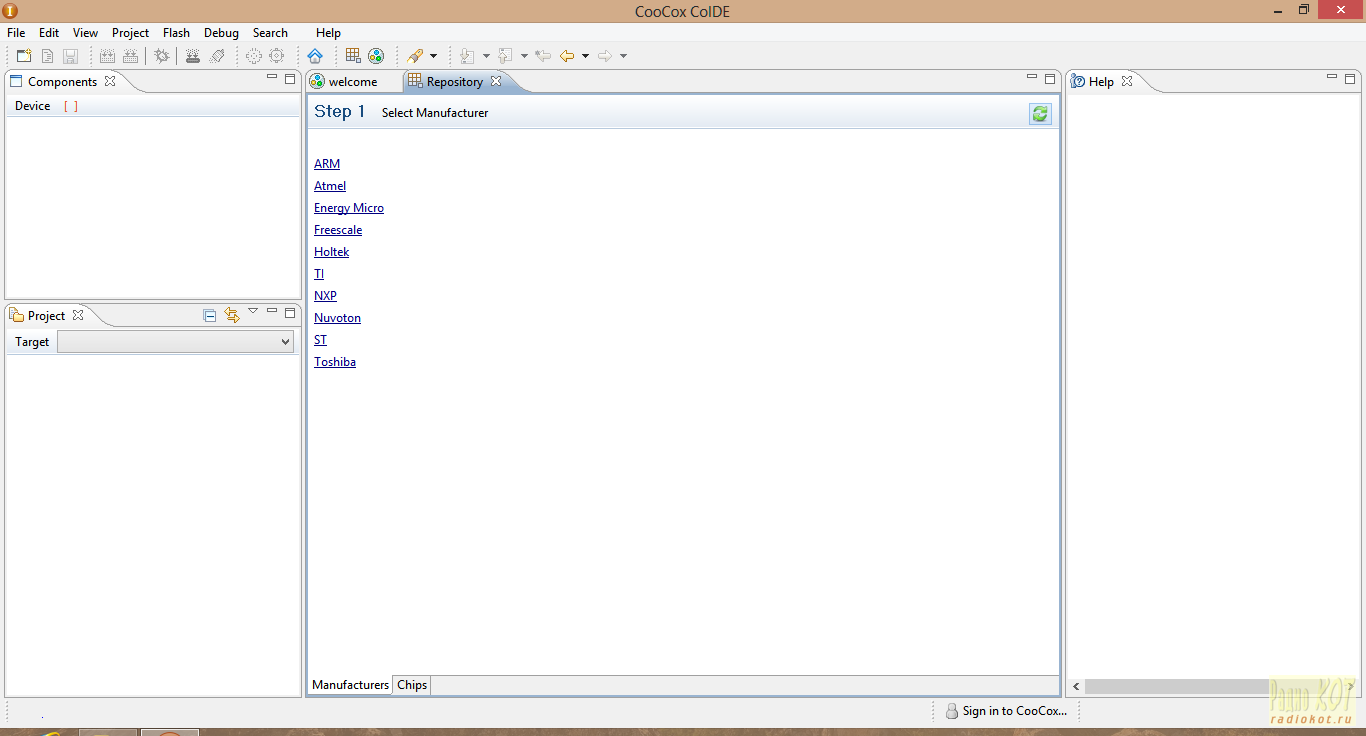Expand the dropdown arrow beside the flashlight icon
Image resolution: width=1366 pixels, height=736 pixels.
[433, 56]
